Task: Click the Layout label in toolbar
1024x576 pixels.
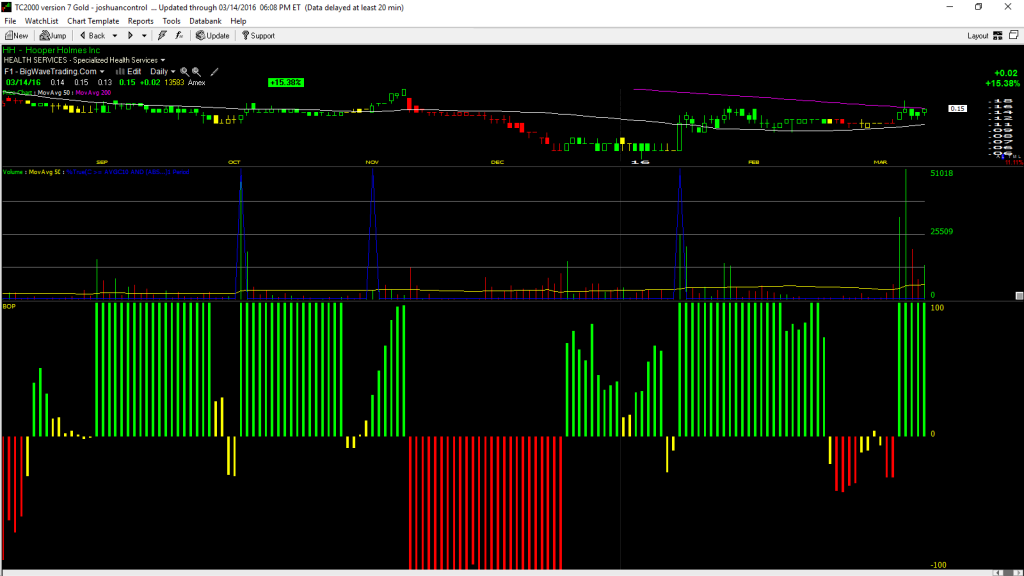Action: [x=977, y=36]
